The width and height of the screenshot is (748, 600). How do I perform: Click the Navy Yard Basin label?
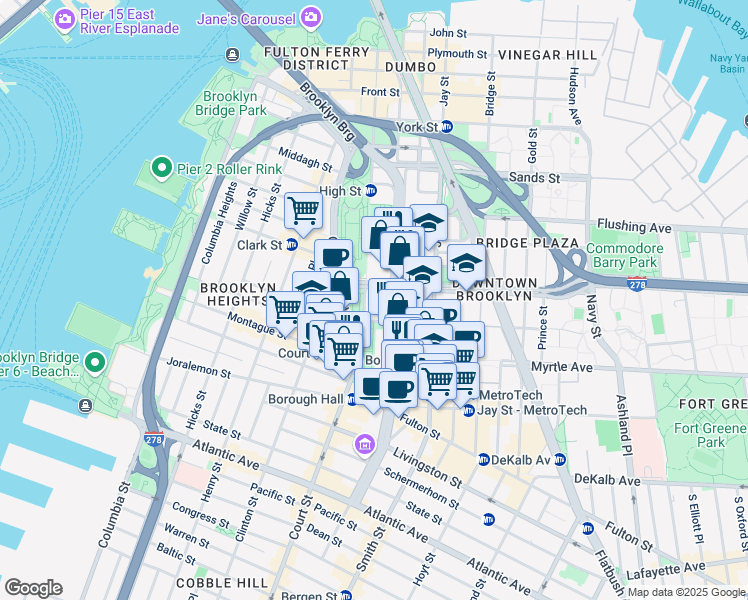728,63
